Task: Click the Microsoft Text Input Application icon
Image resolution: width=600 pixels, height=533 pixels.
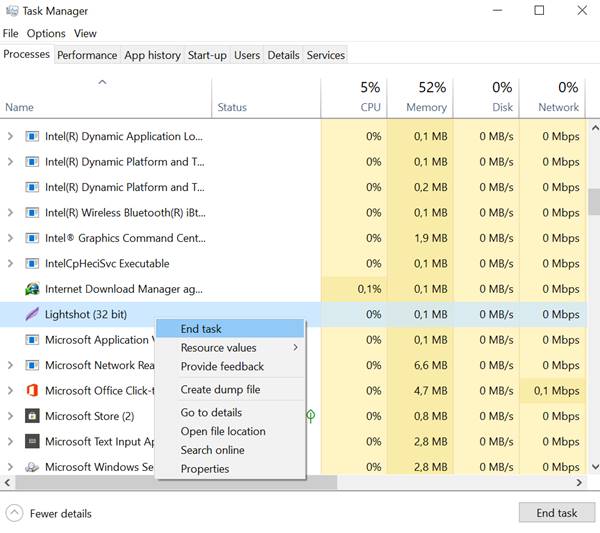Action: 32,441
